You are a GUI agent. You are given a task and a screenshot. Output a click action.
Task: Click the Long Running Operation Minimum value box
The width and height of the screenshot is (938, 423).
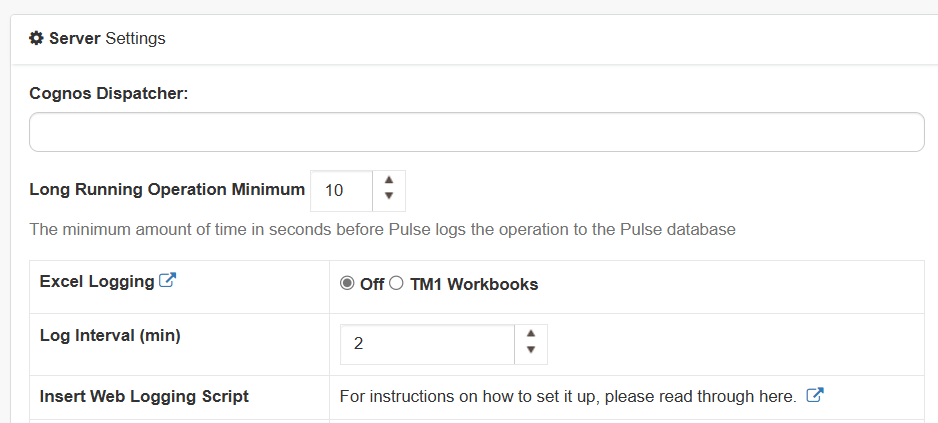click(x=342, y=191)
